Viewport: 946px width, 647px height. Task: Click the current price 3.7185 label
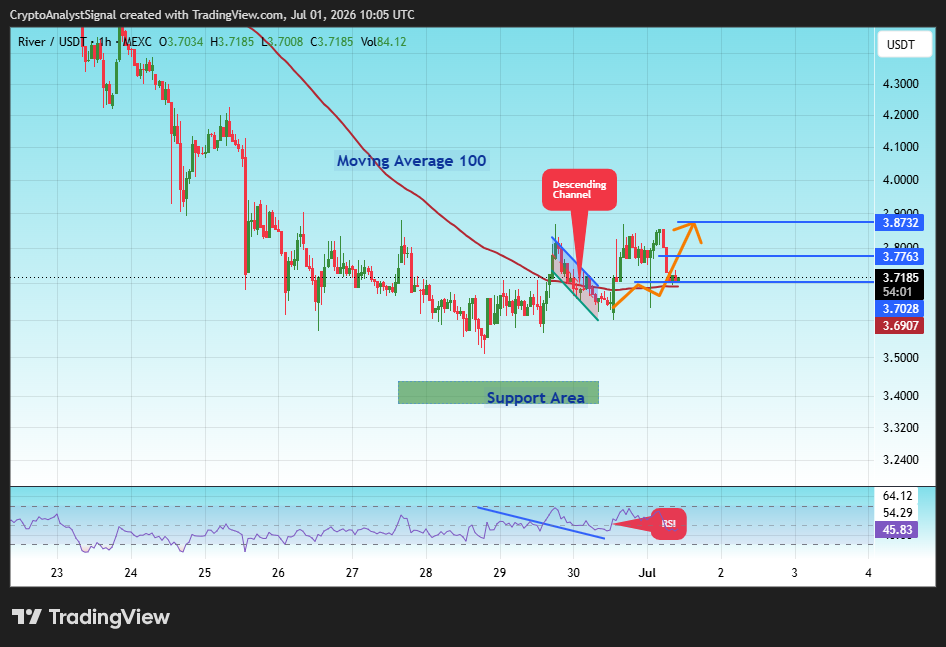[900, 278]
